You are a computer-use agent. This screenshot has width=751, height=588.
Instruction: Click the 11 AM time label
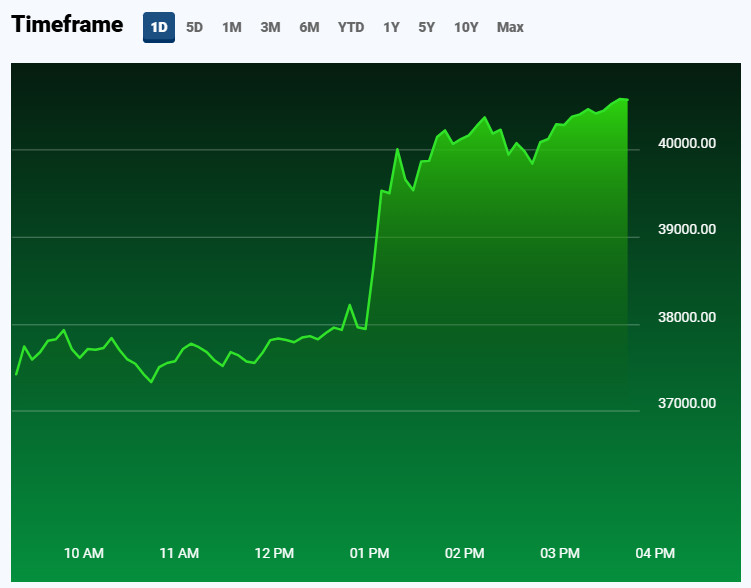(179, 554)
